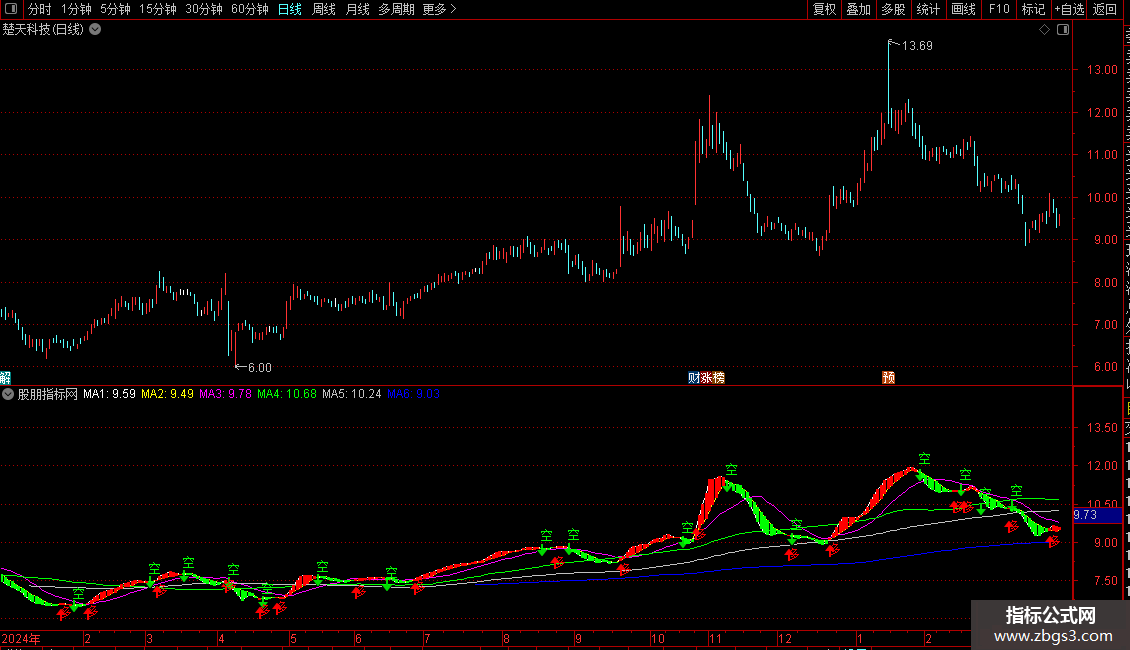This screenshot has width=1130, height=650.
Task: Switch to 月线 monthly chart
Action: [x=357, y=9]
